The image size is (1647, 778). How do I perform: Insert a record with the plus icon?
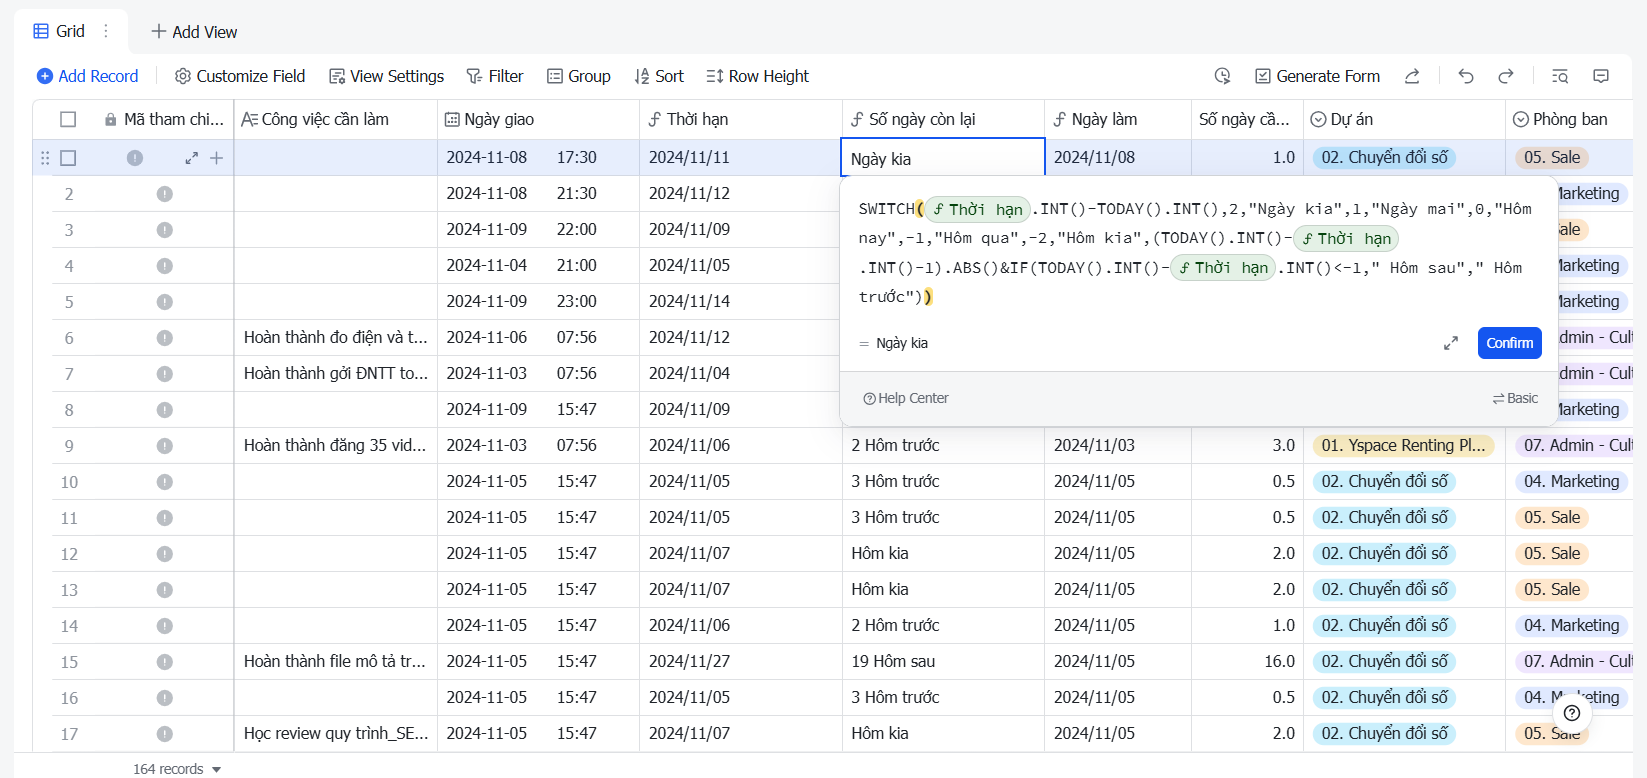(216, 158)
